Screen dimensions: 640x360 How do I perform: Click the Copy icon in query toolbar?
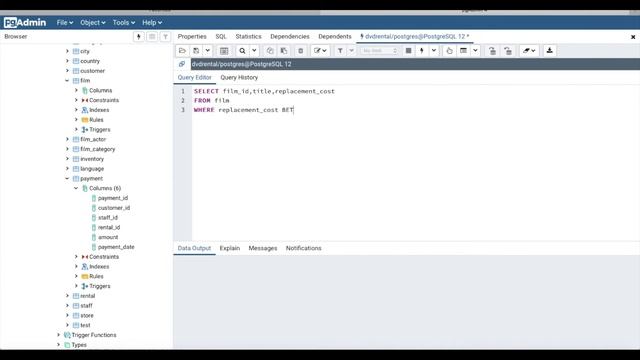270,51
